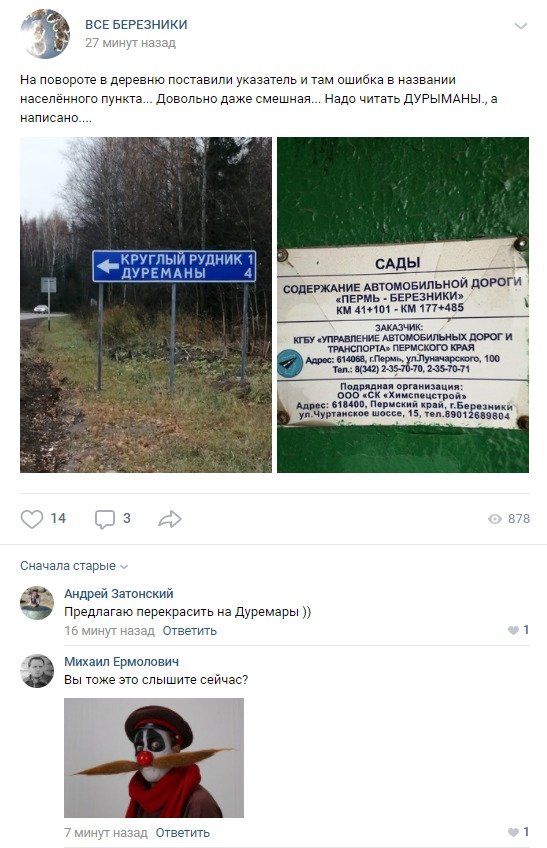547x848 pixels.
Task: Like Андрей Затонский's comment heart
Action: (x=513, y=630)
